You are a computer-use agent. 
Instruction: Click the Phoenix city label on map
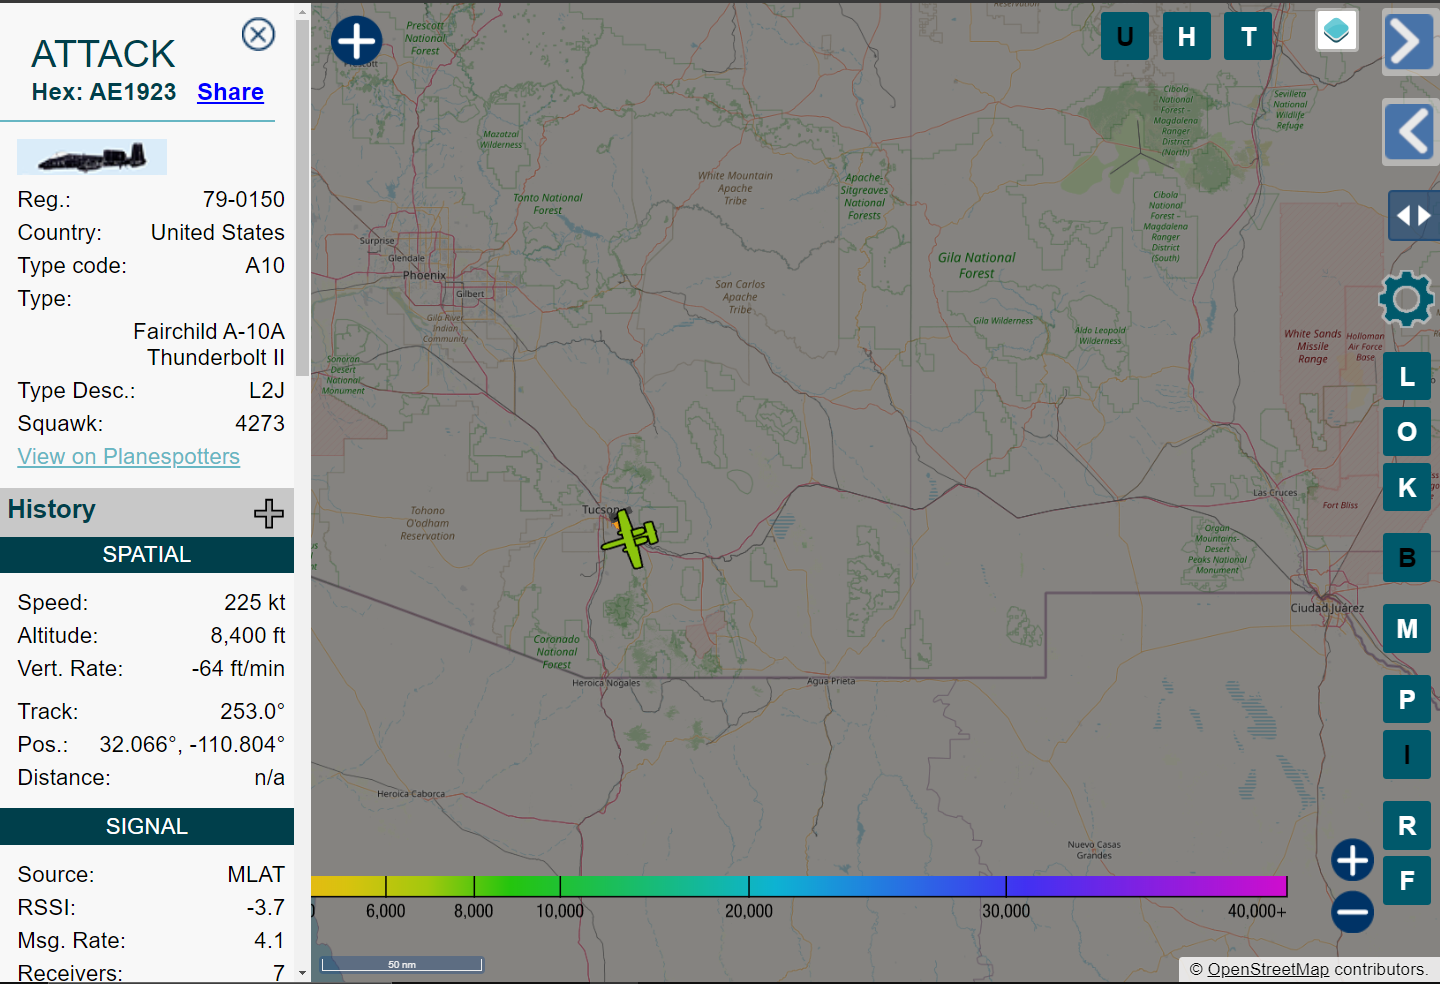(425, 275)
